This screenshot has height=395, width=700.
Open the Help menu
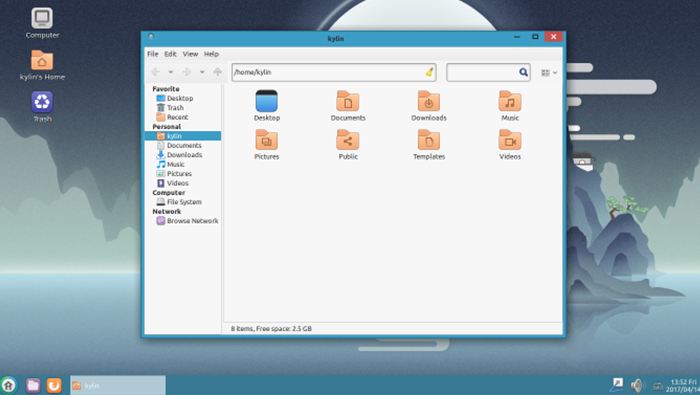click(x=211, y=54)
